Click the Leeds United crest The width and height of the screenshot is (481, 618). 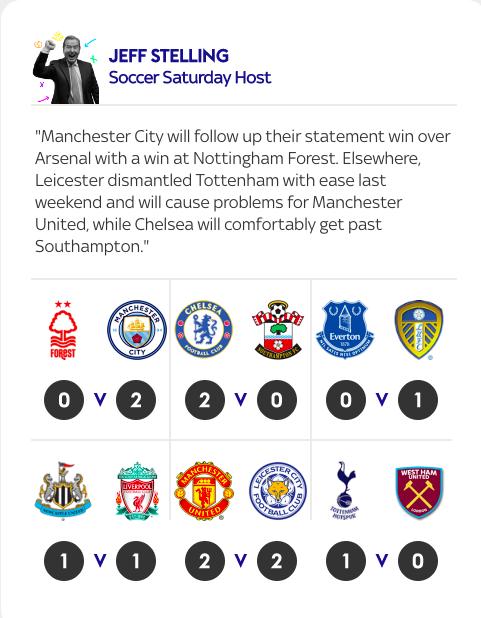(x=419, y=330)
